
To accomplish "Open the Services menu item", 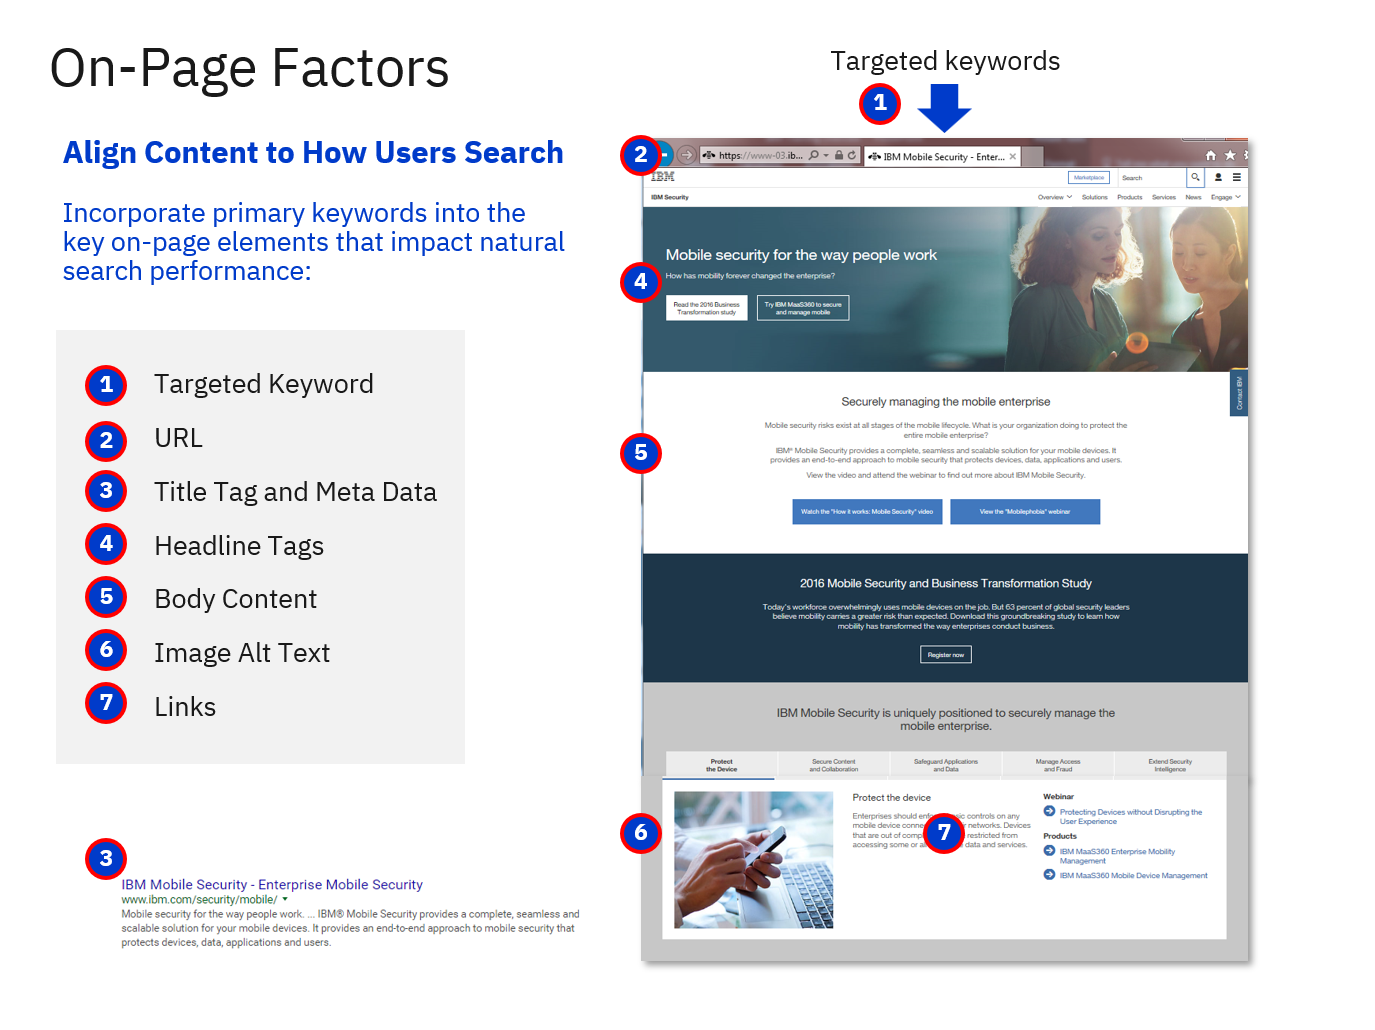I will click(1164, 197).
